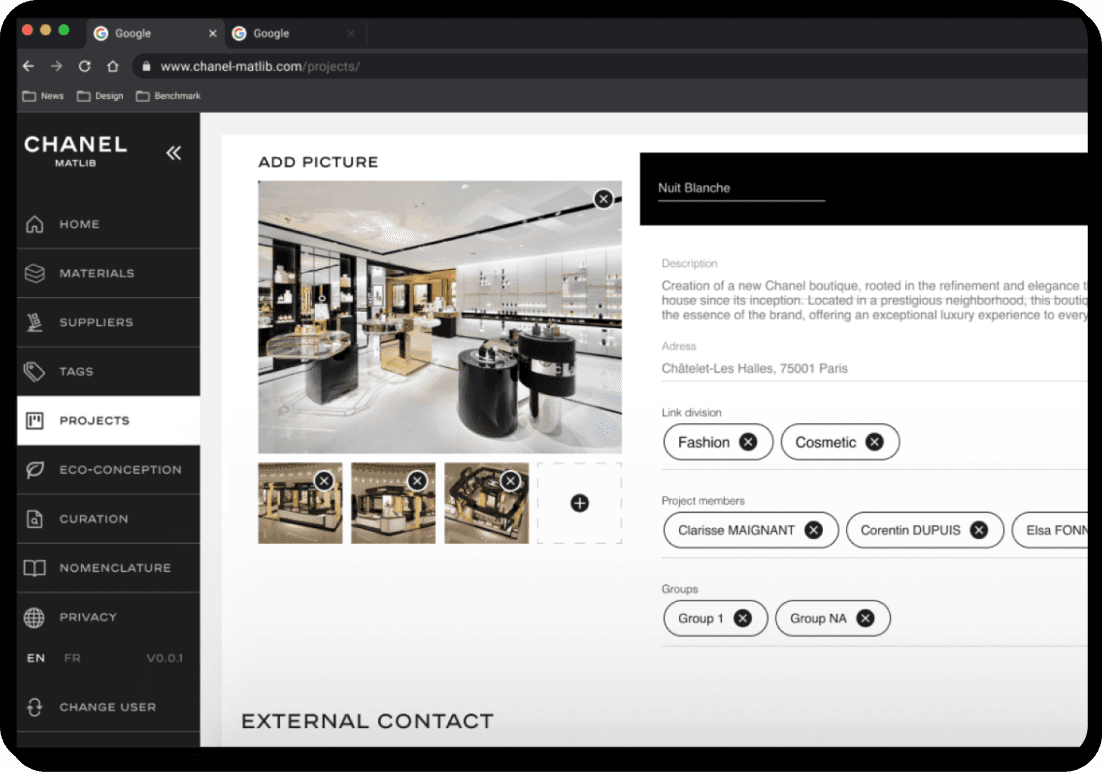Click the large boutique main image
1102x772 pixels.
coord(440,317)
